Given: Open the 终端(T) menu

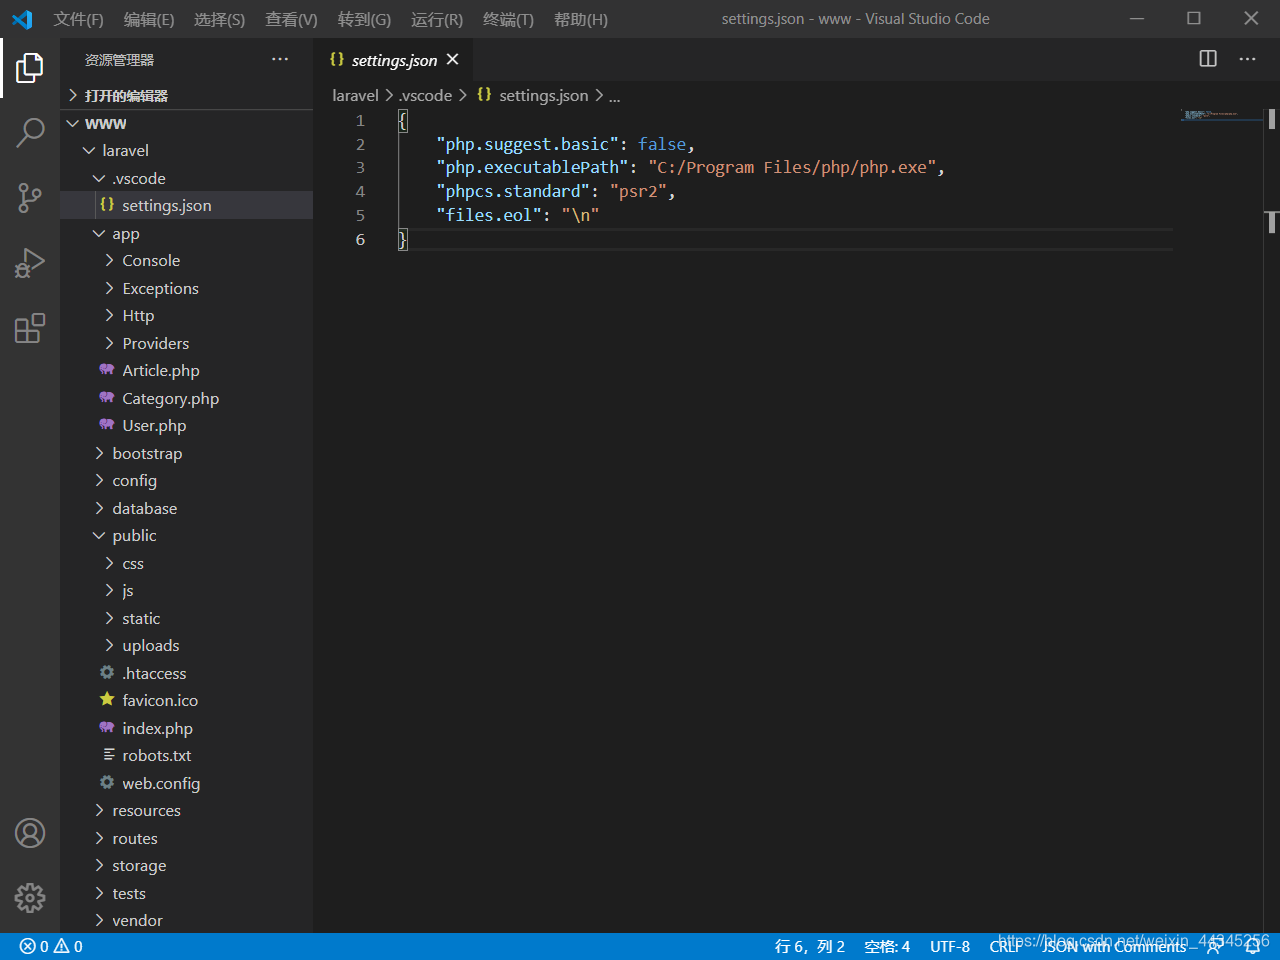Looking at the screenshot, I should 508,19.
